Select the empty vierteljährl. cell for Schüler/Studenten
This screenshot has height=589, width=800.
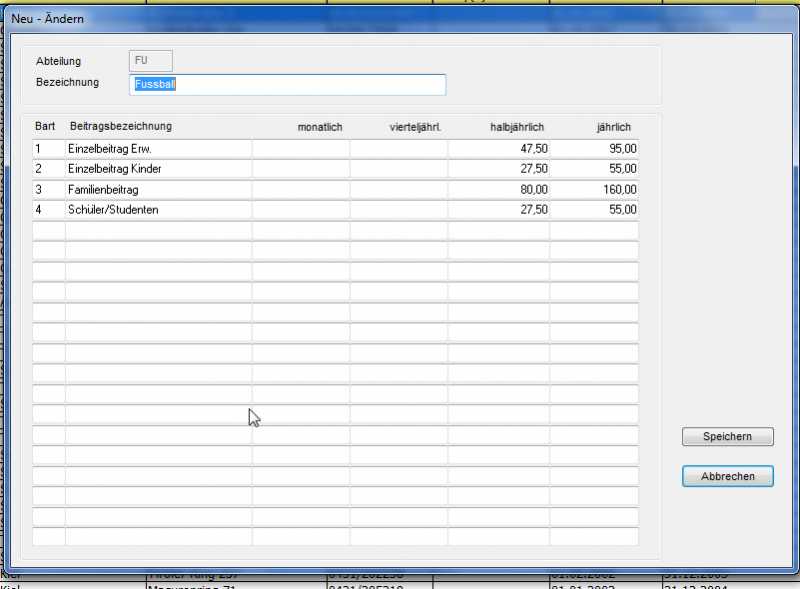coord(399,210)
